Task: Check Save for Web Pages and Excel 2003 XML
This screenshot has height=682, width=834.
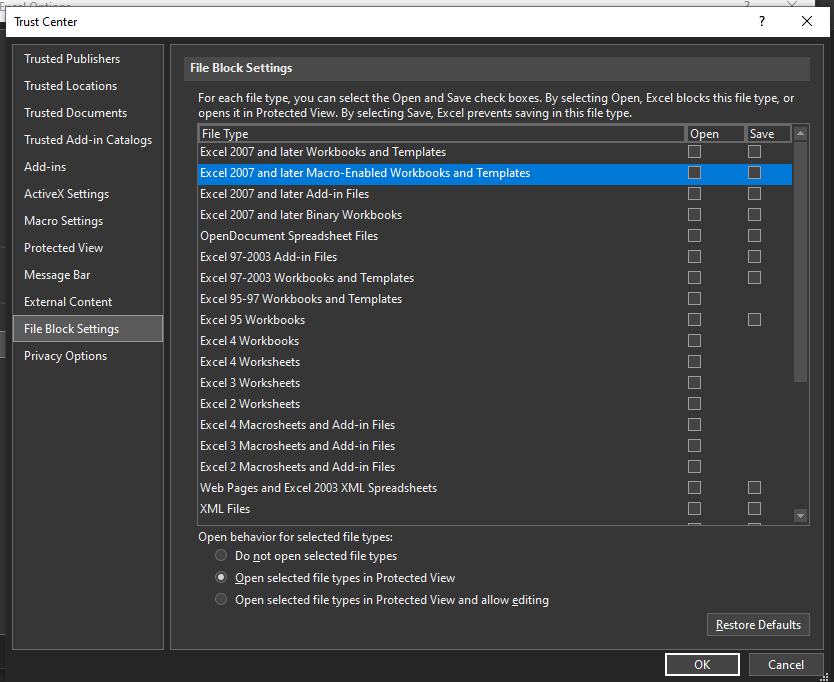Action: (754, 488)
